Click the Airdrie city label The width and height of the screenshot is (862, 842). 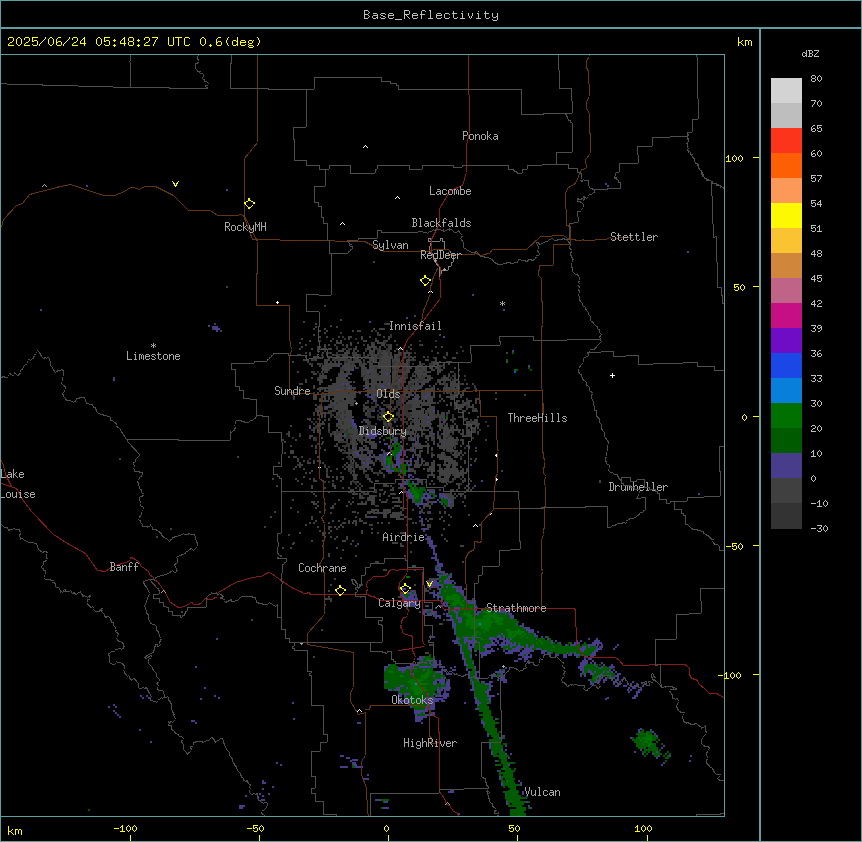pyautogui.click(x=404, y=537)
